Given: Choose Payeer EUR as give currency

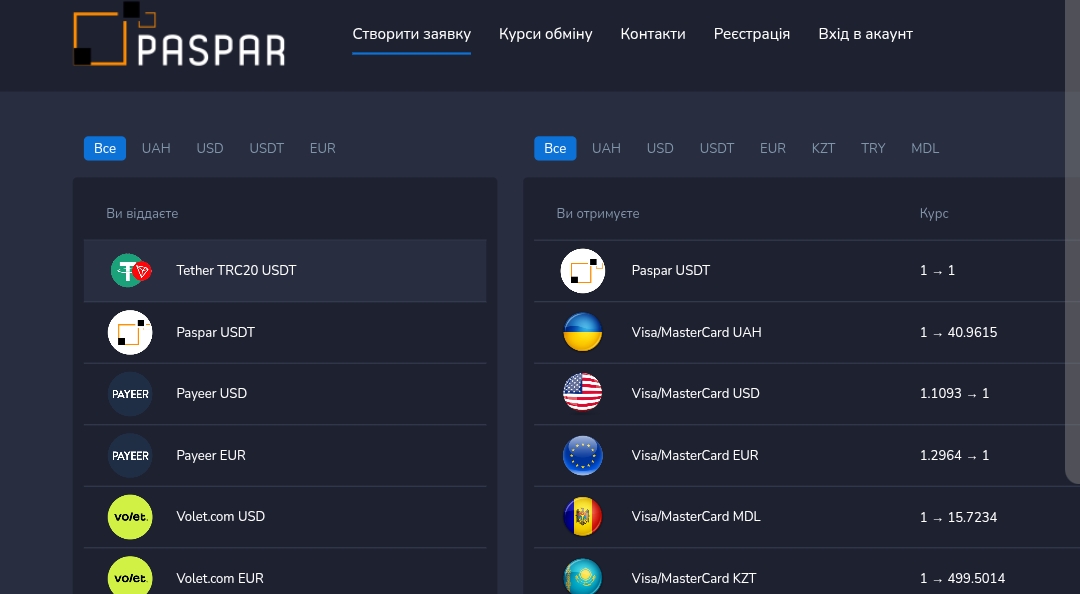Looking at the screenshot, I should tap(285, 455).
